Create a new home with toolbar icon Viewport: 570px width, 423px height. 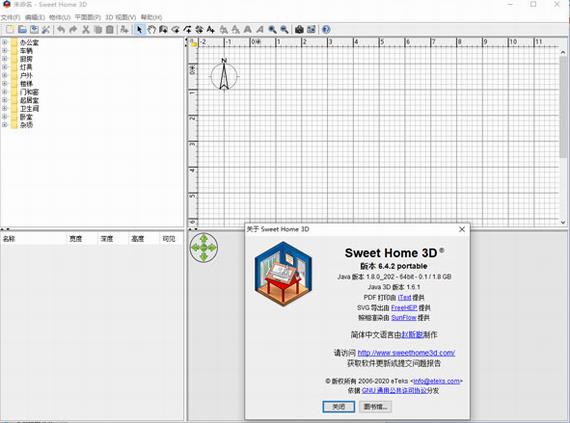pos(10,29)
